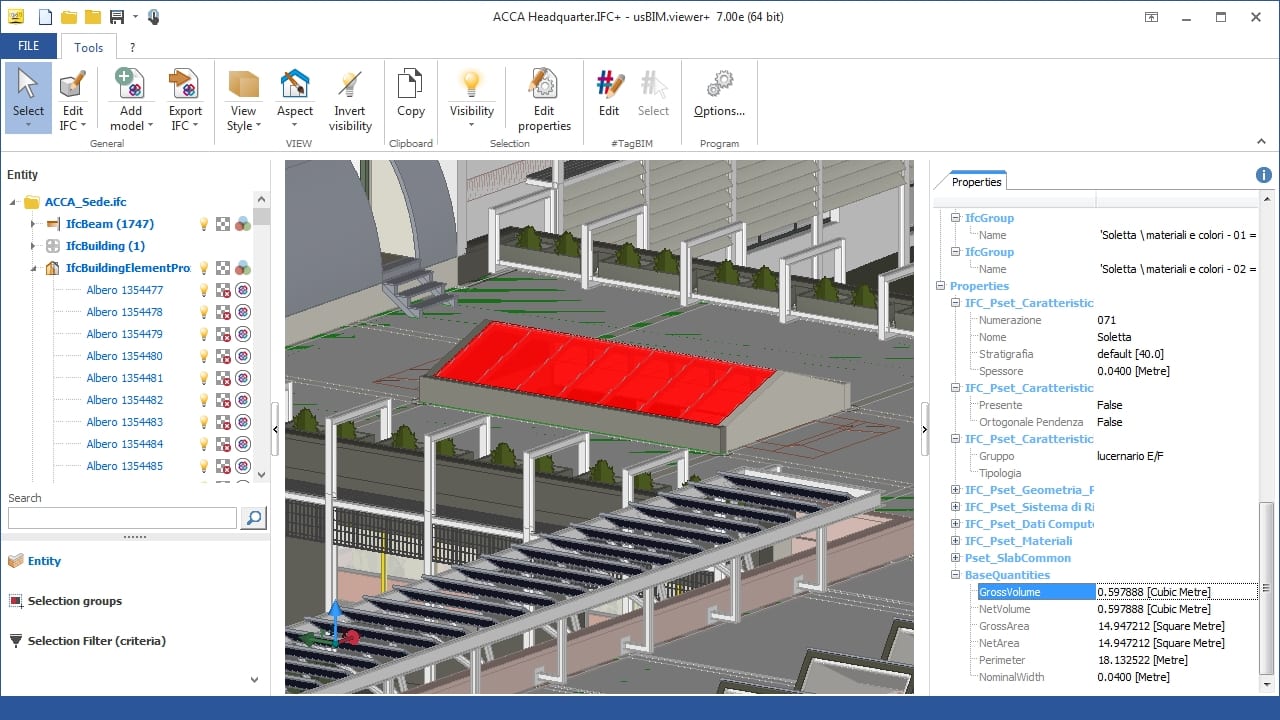Screen dimensions: 1280x720
Task: Switch to the Properties tab
Action: [976, 182]
